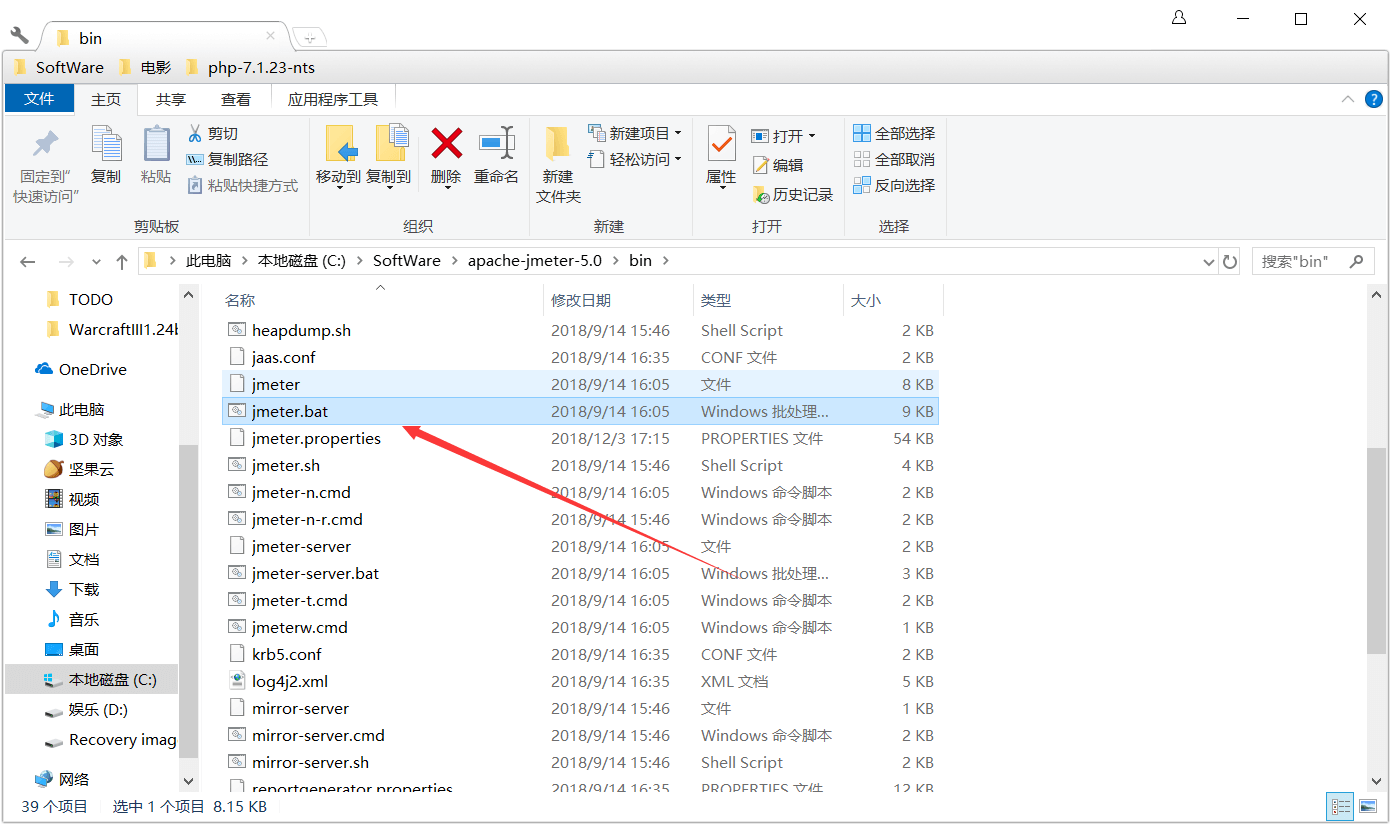Collapse the ribbon with the chevron
The width and height of the screenshot is (1391, 825).
(x=1348, y=99)
